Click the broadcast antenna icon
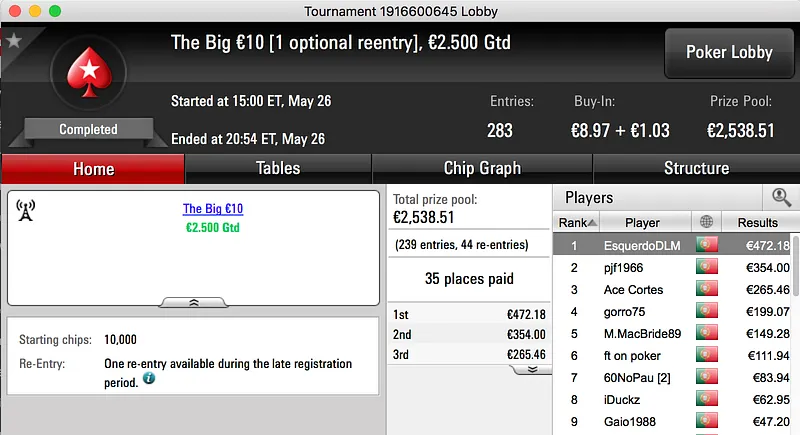This screenshot has height=435, width=800. (x=26, y=211)
